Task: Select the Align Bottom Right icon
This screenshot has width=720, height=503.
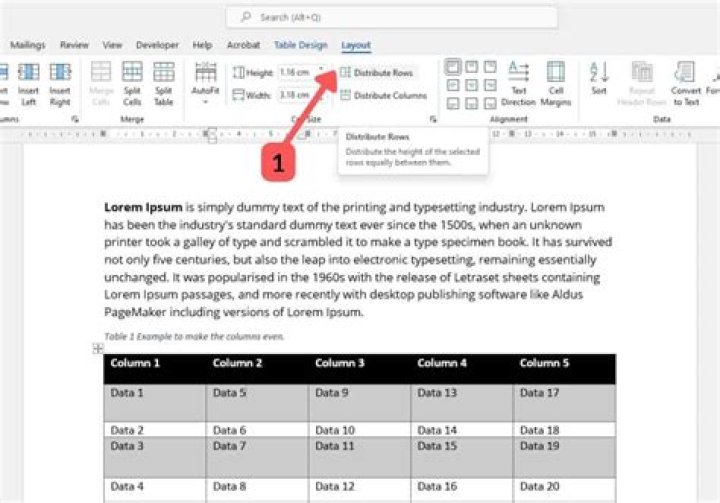Action: (490, 103)
